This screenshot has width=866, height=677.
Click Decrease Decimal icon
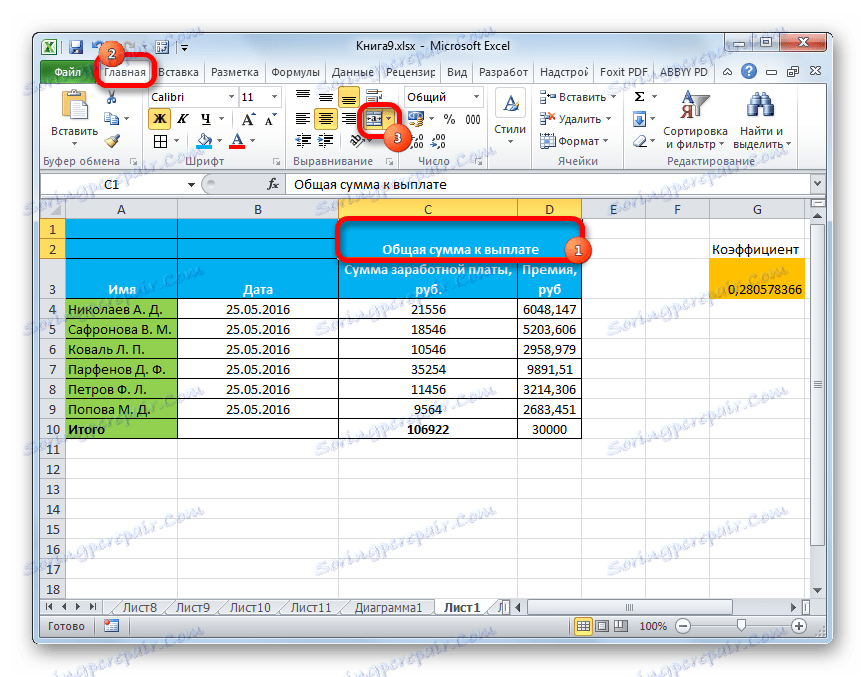point(438,141)
